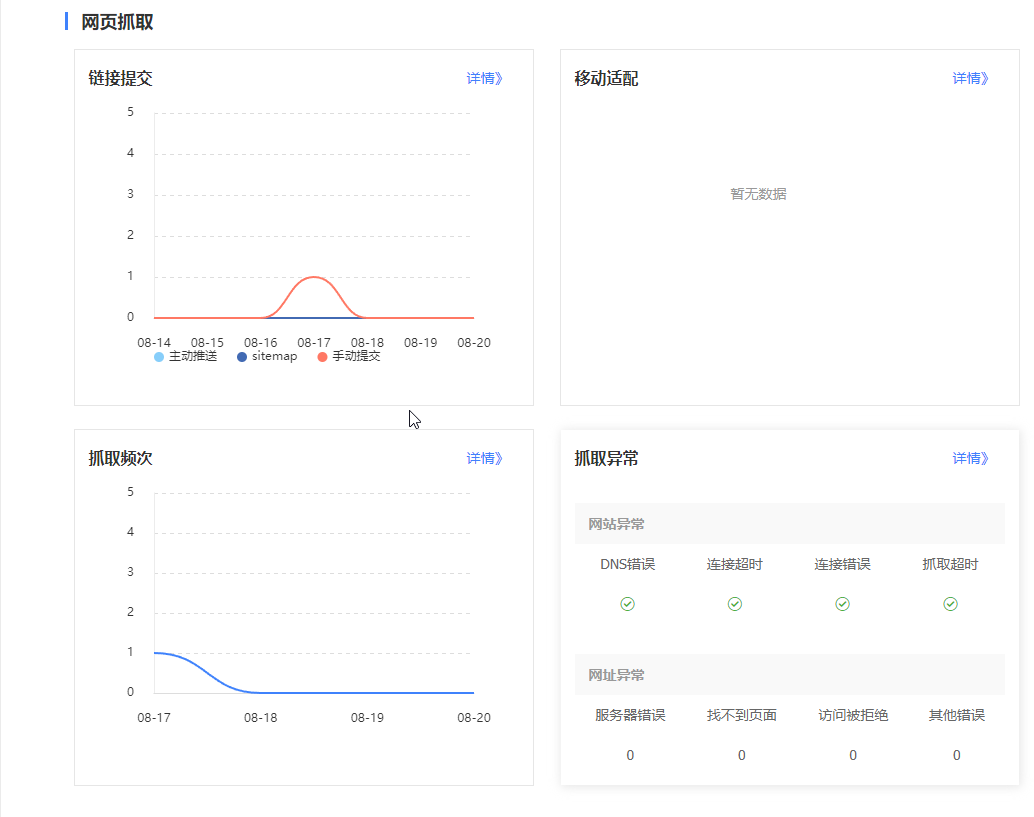Open 链接提交 details link
This screenshot has width=1034, height=817.
[x=484, y=78]
